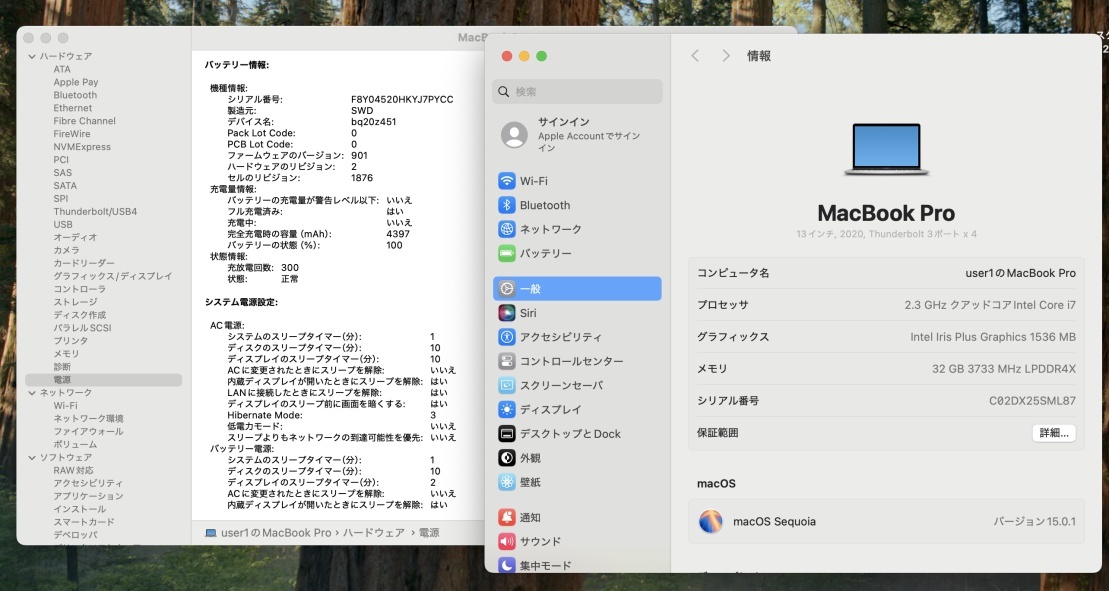Click the Intel Iris Plus Graphics 1536 MB value
Image resolution: width=1109 pixels, height=591 pixels.
(x=993, y=337)
